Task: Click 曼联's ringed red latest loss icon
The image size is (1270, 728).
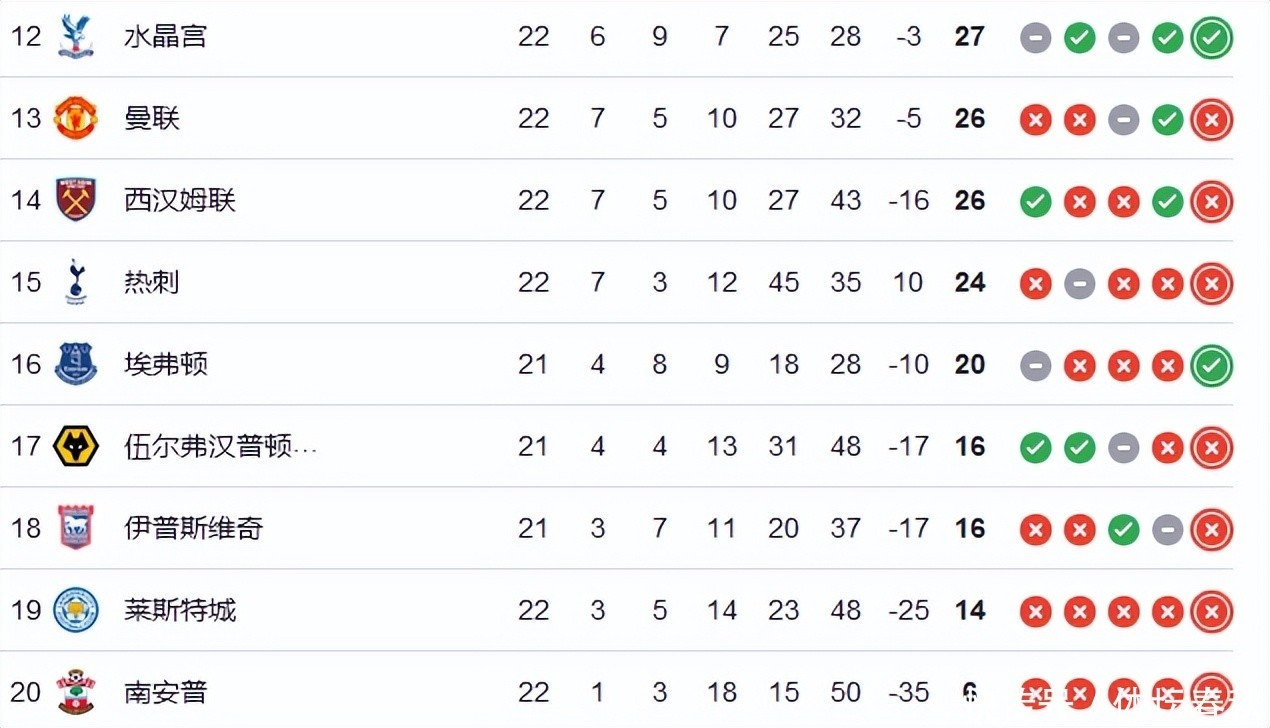Action: point(1211,120)
